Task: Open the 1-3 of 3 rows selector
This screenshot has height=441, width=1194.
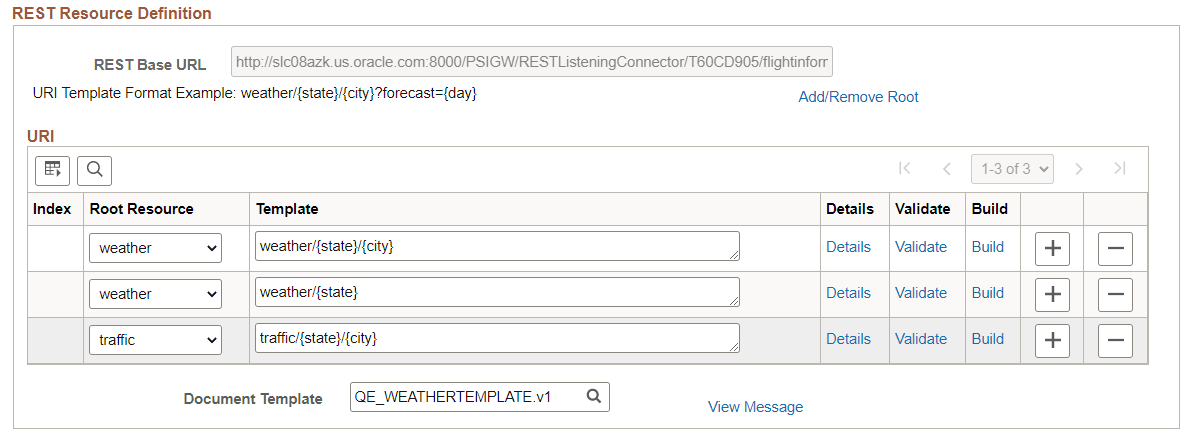Action: [x=1013, y=169]
